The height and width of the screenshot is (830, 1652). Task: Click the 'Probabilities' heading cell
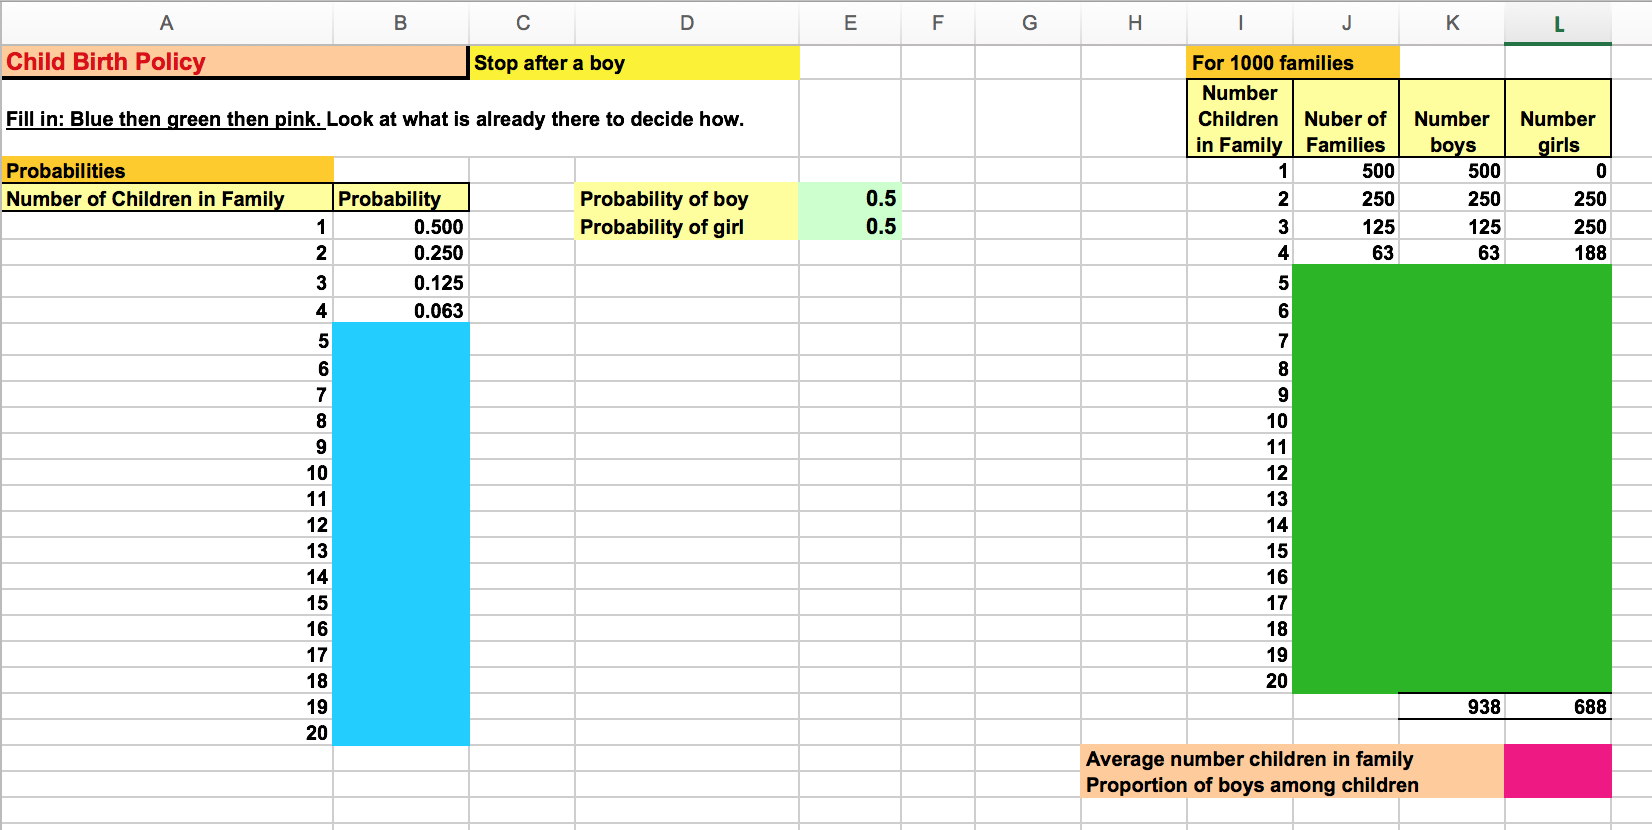tap(167, 170)
